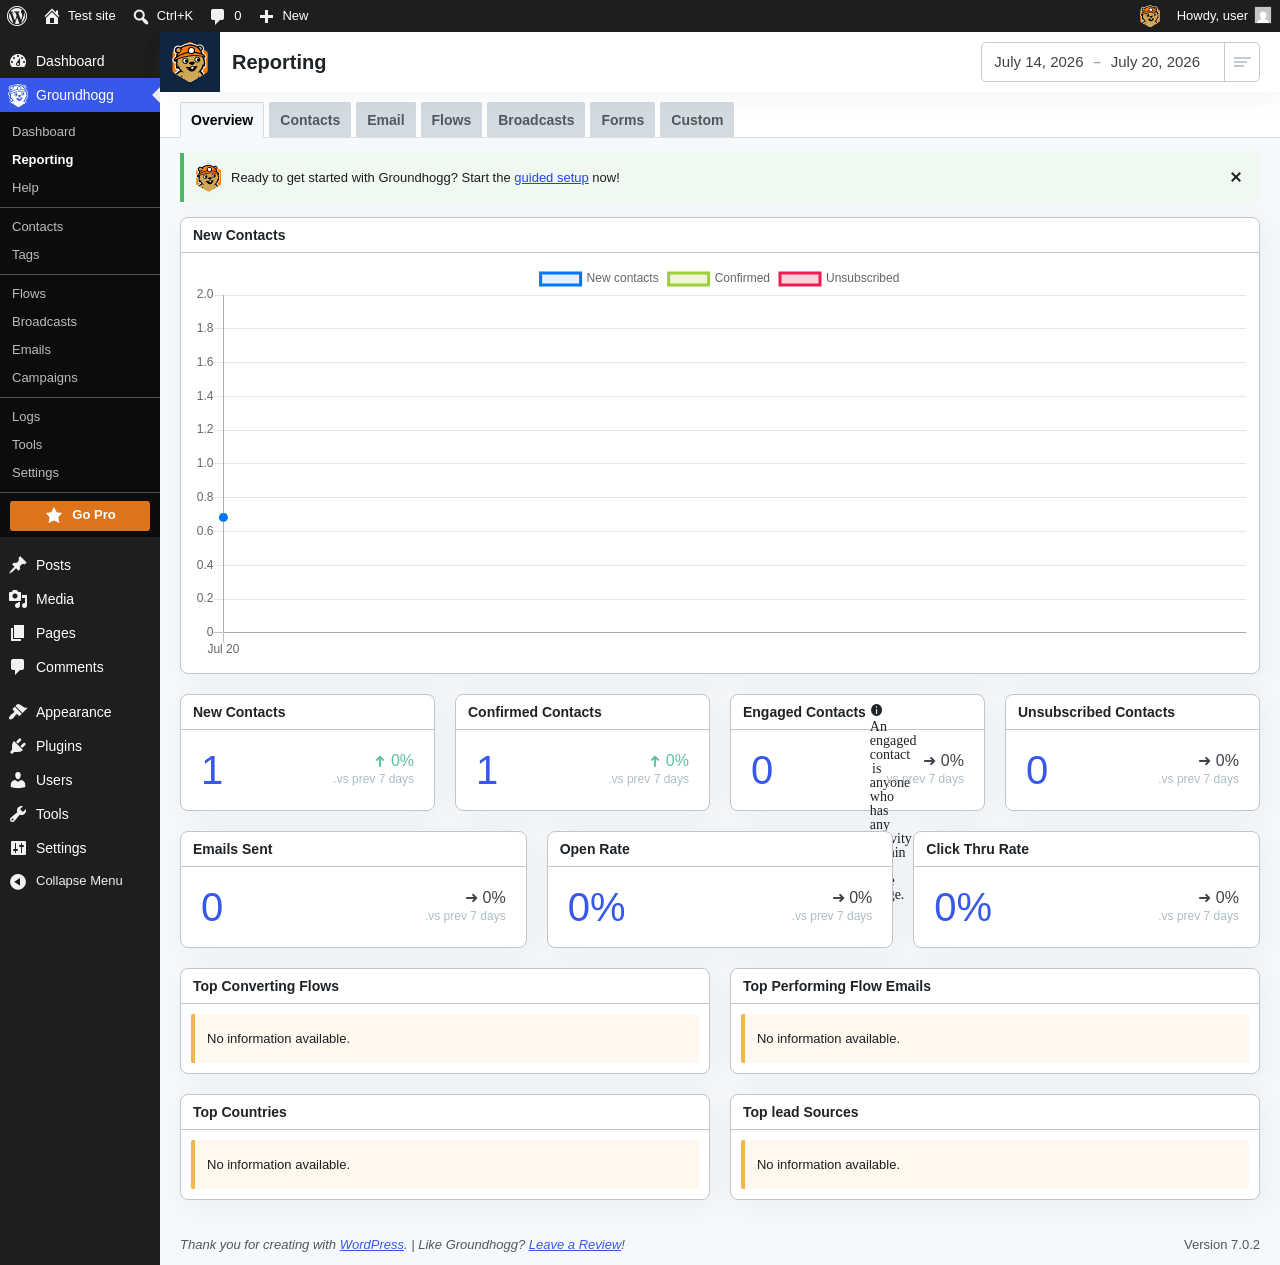Open comments bubble in admin bar
The width and height of the screenshot is (1280, 1265).
coord(218,16)
